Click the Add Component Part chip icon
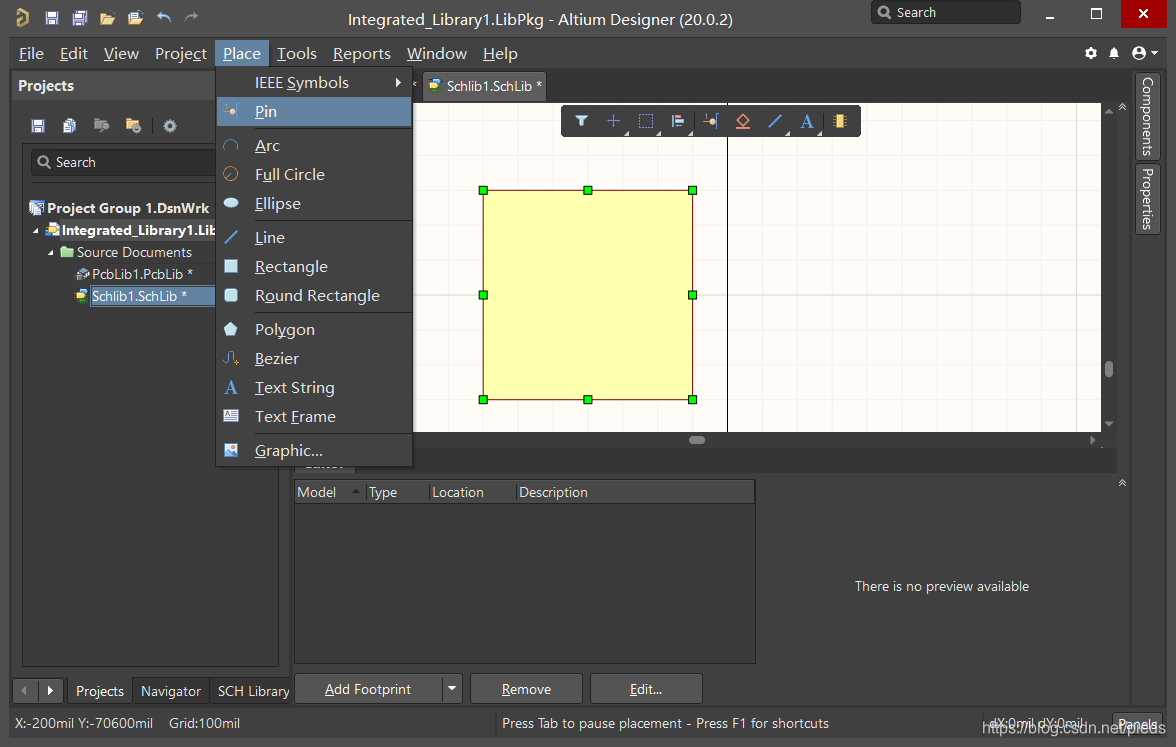This screenshot has width=1176, height=747. (x=840, y=121)
